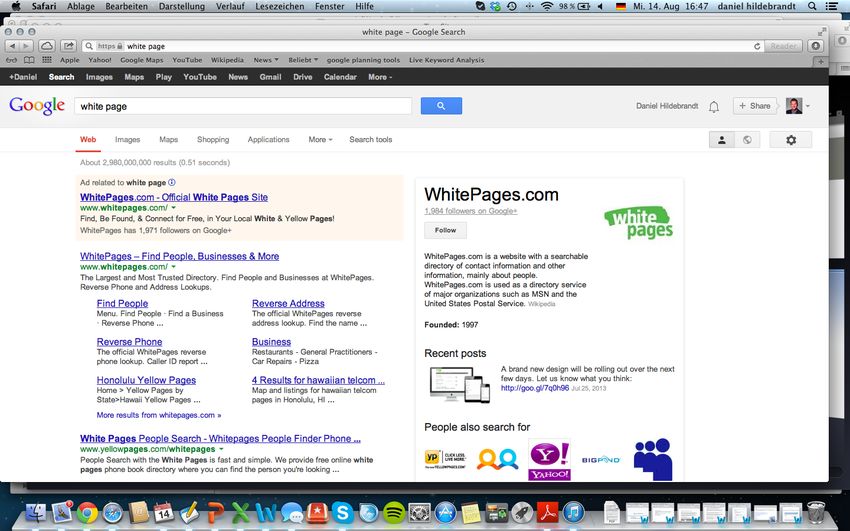850x531 pixels.
Task: Open the goo.gl/7q0h96 link in Recent posts
Action: tap(535, 388)
